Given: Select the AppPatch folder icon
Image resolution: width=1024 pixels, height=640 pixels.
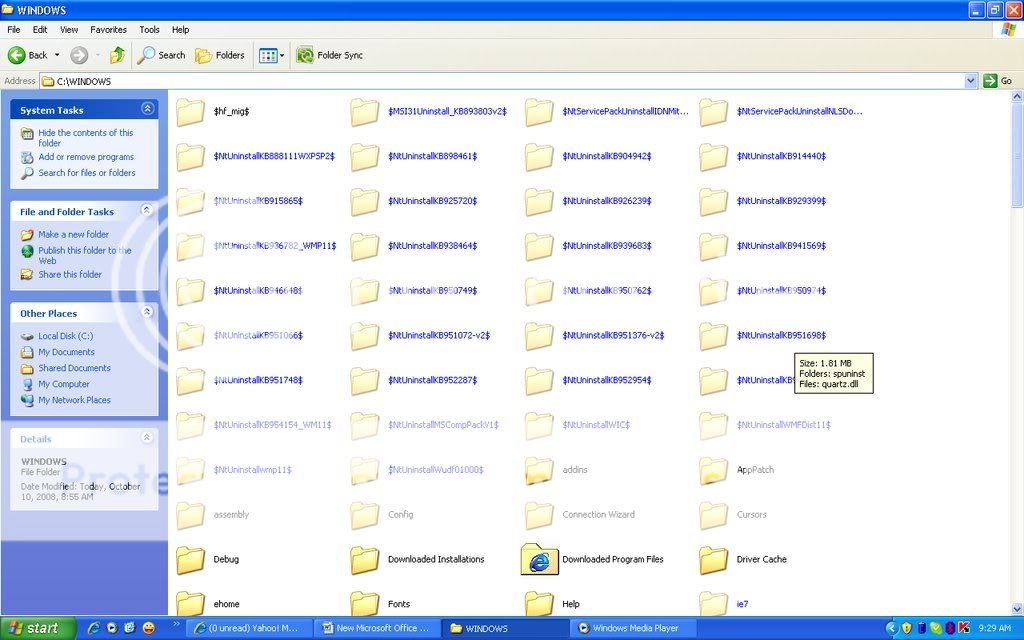Looking at the screenshot, I should click(713, 470).
